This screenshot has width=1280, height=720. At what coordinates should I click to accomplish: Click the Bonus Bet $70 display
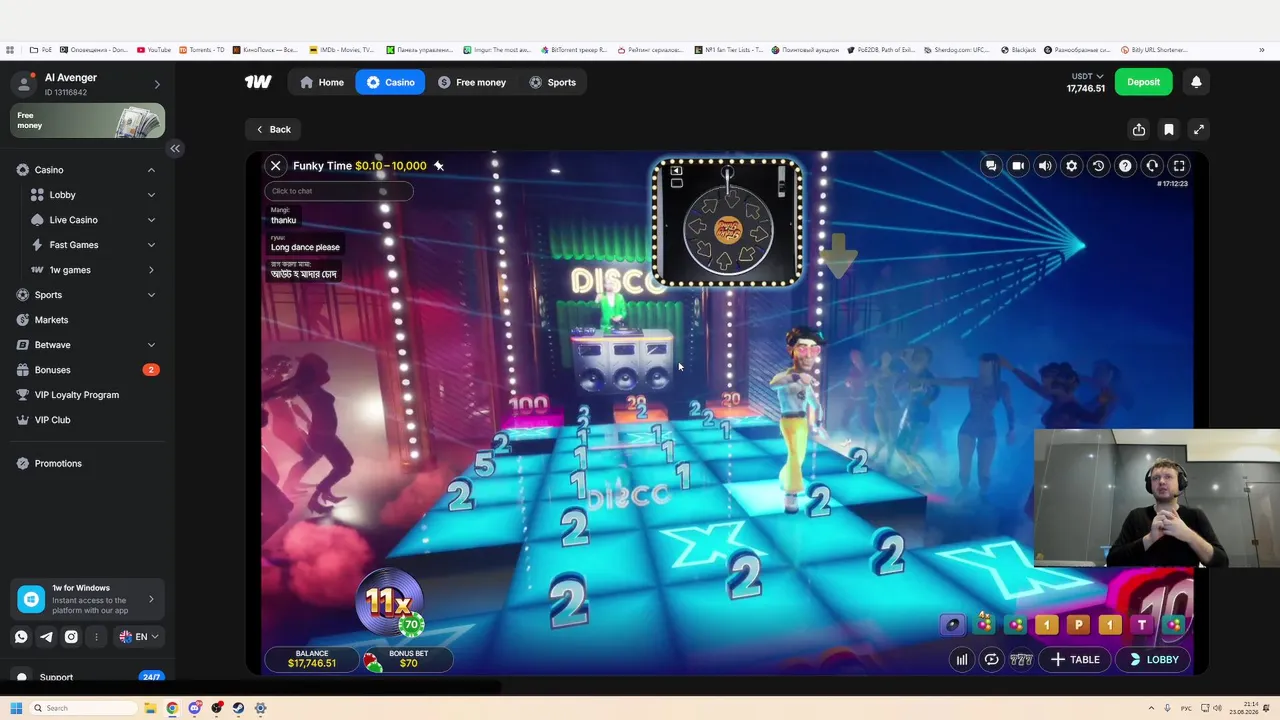click(407, 659)
